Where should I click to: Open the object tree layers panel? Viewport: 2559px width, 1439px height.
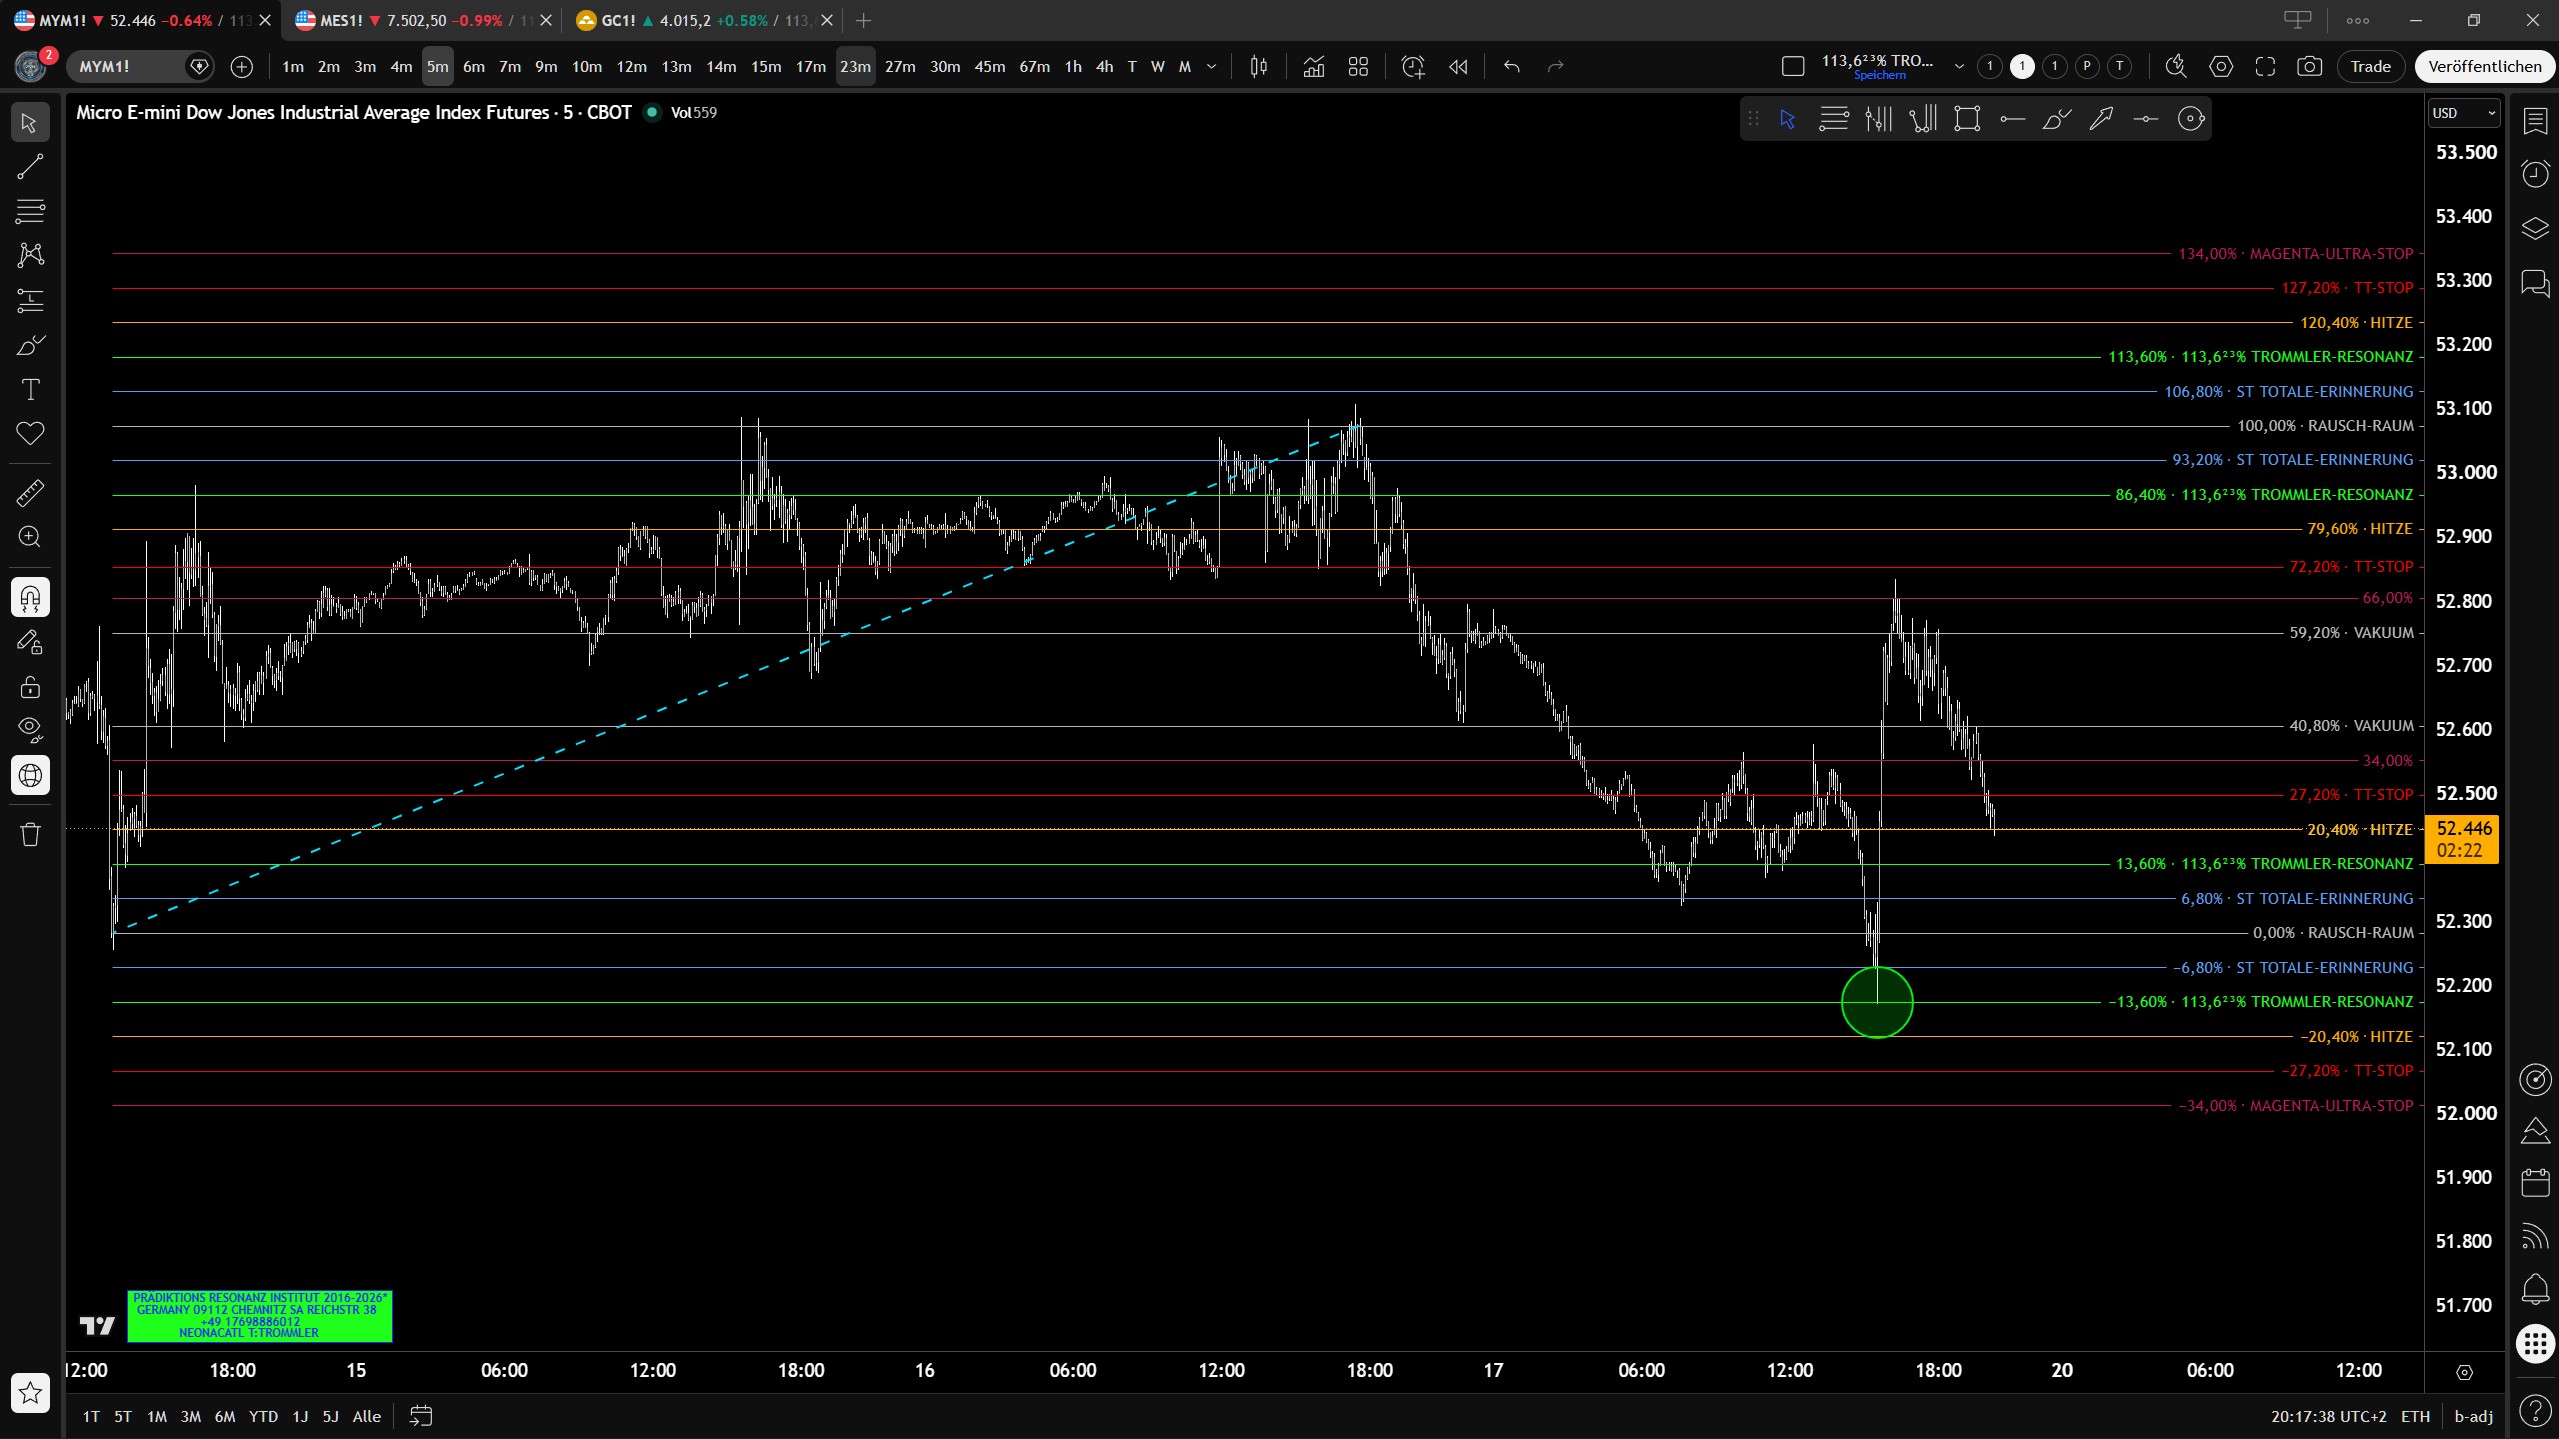click(x=2535, y=228)
